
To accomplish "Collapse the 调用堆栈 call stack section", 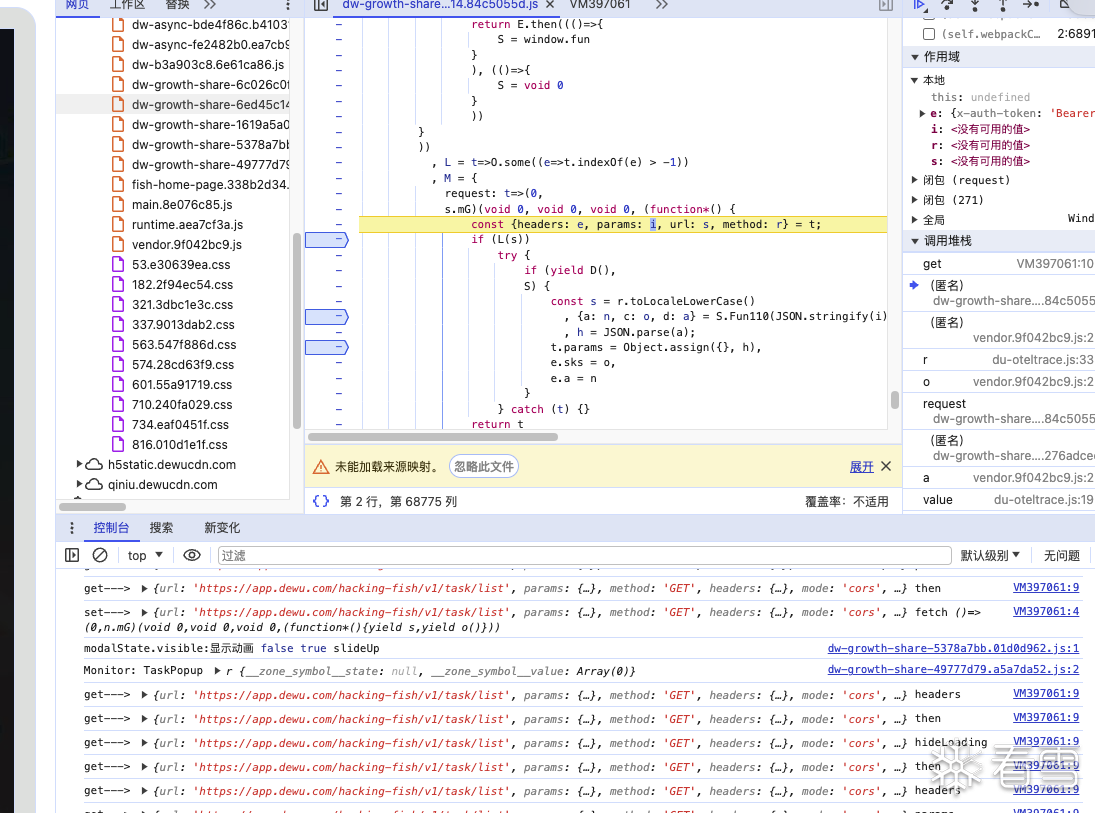I will point(915,241).
